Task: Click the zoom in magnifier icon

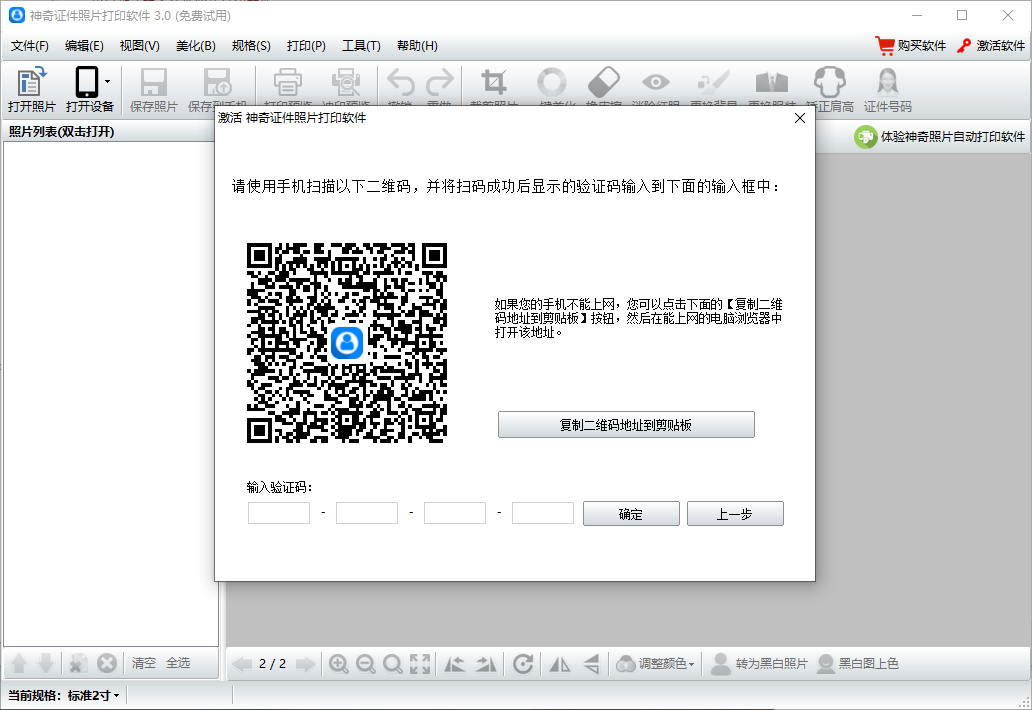Action: (338, 664)
